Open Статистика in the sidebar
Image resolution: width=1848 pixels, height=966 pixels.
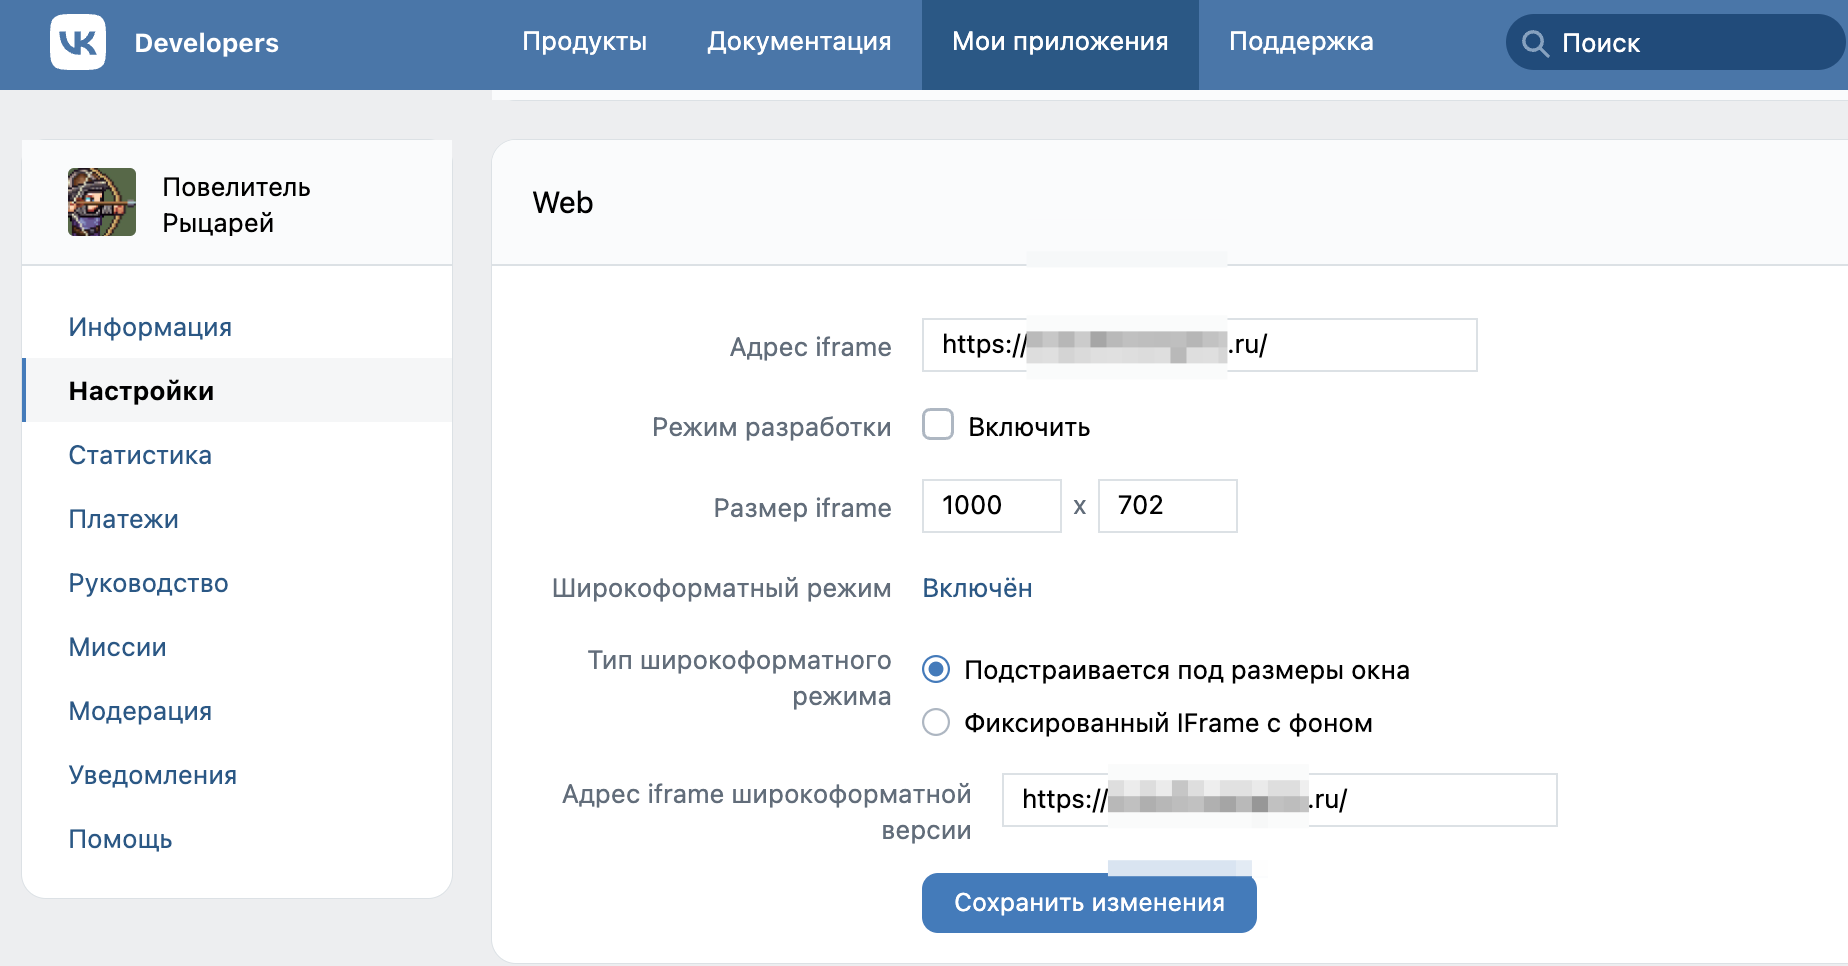point(140,455)
